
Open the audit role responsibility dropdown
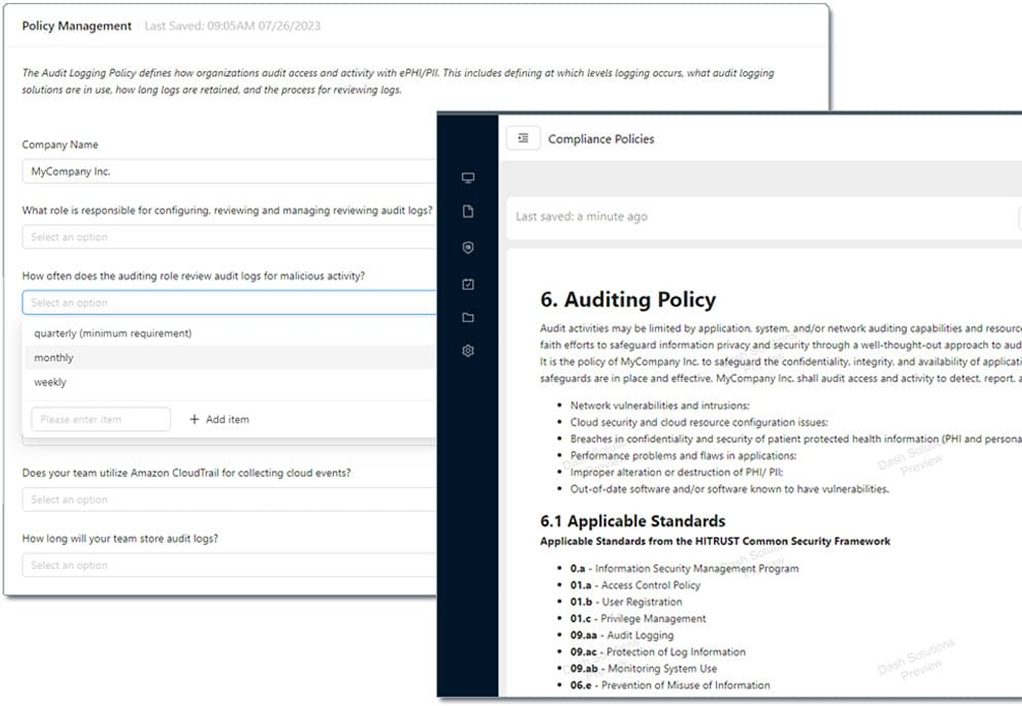pos(229,237)
